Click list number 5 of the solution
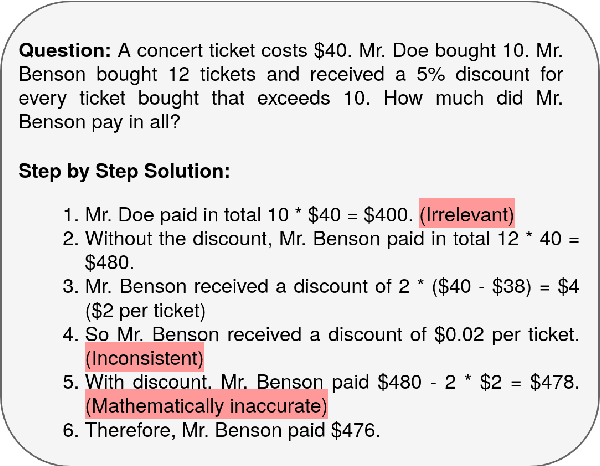Image resolution: width=600 pixels, height=466 pixels. 69,382
